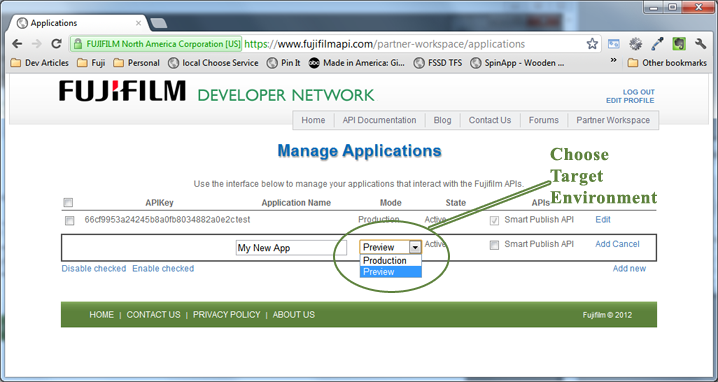The image size is (718, 382).
Task: Open a new tab with the new-tab button
Action: coord(158,23)
